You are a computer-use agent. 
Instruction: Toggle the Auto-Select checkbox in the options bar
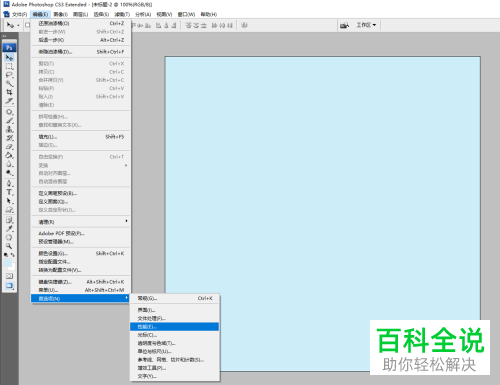click(28, 25)
